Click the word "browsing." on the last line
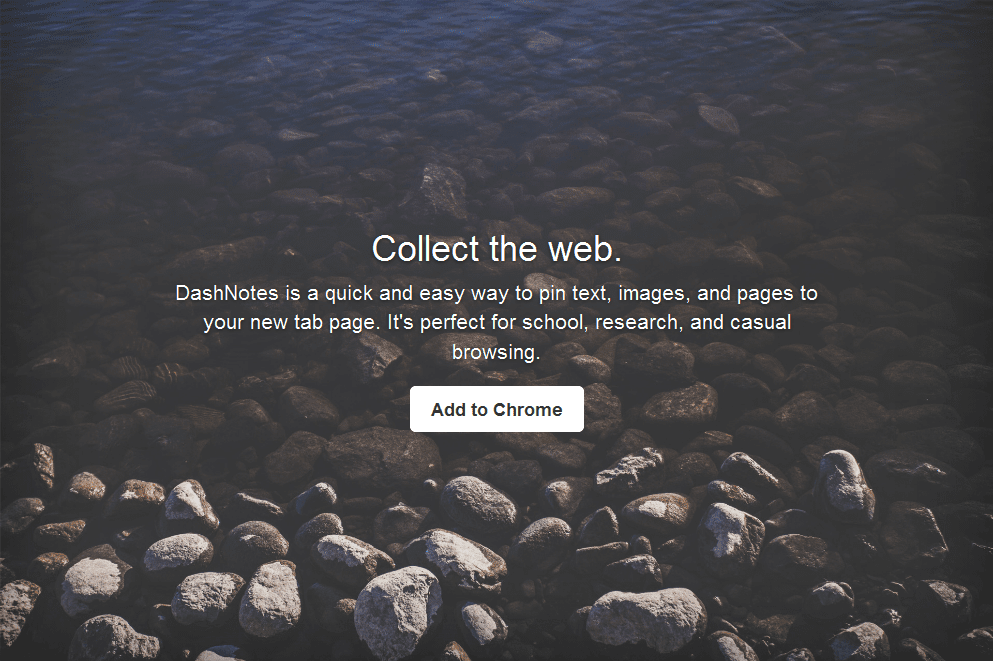Screen dimensions: 993x661 tap(496, 352)
